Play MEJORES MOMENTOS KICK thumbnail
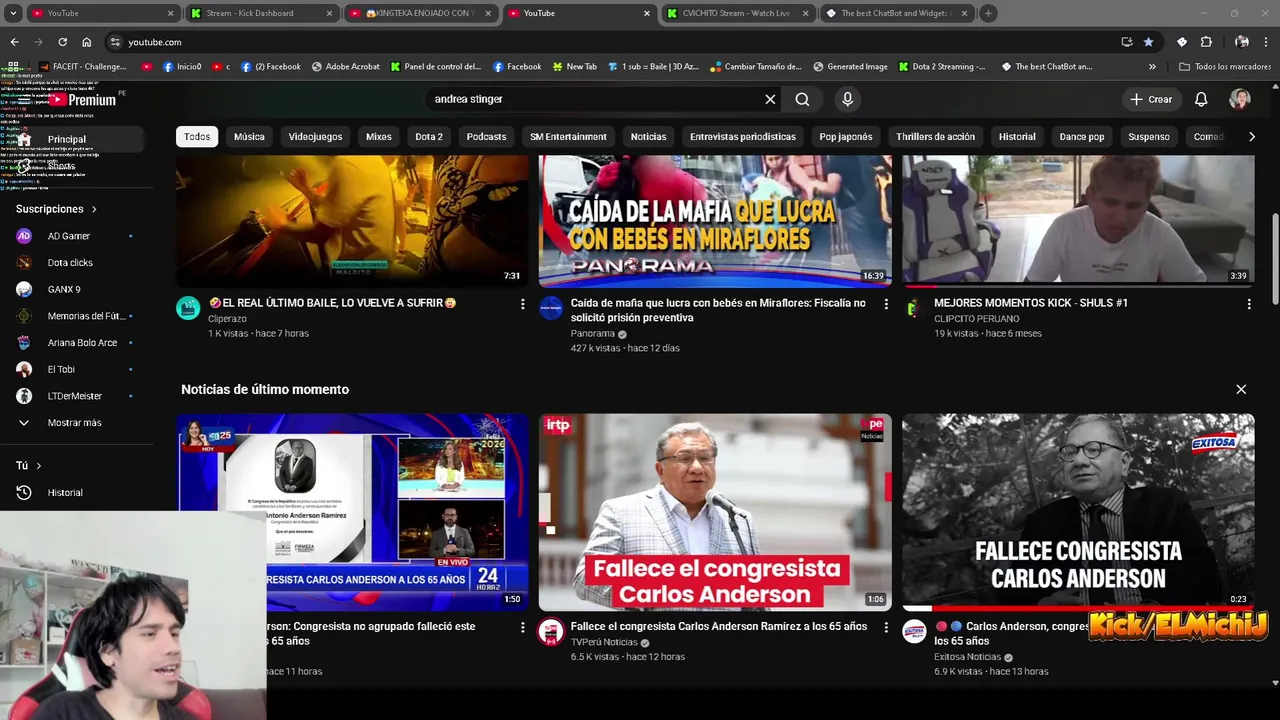This screenshot has width=1280, height=720. click(1078, 220)
